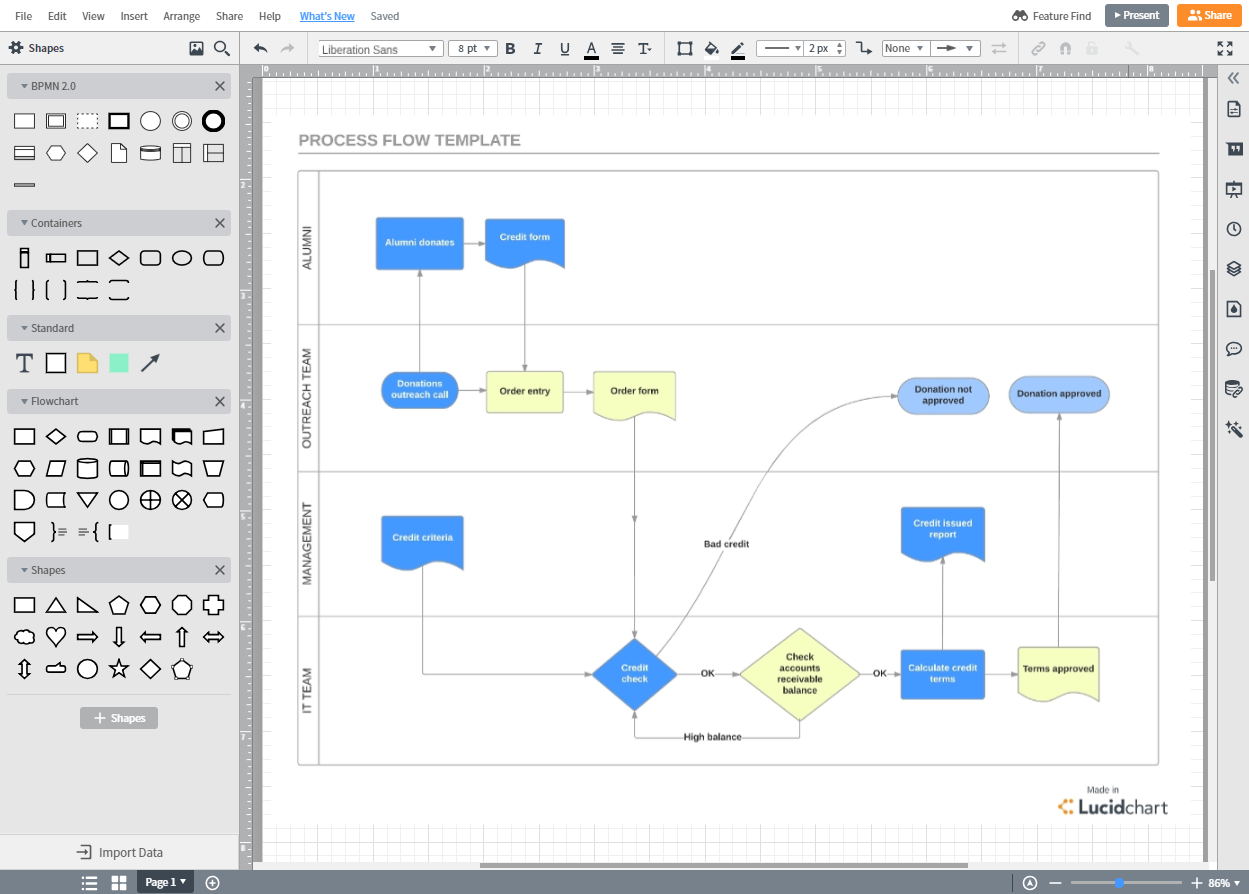This screenshot has height=894, width=1249.
Task: Open the Insert menu
Action: [134, 16]
